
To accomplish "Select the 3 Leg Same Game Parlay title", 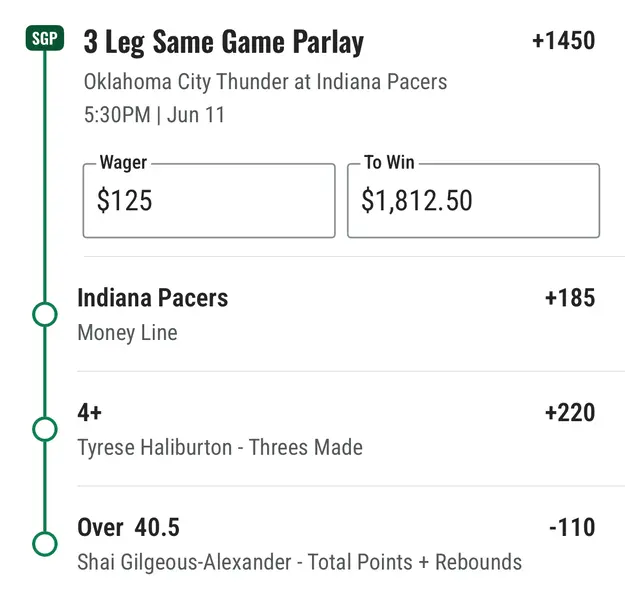I will [x=224, y=43].
